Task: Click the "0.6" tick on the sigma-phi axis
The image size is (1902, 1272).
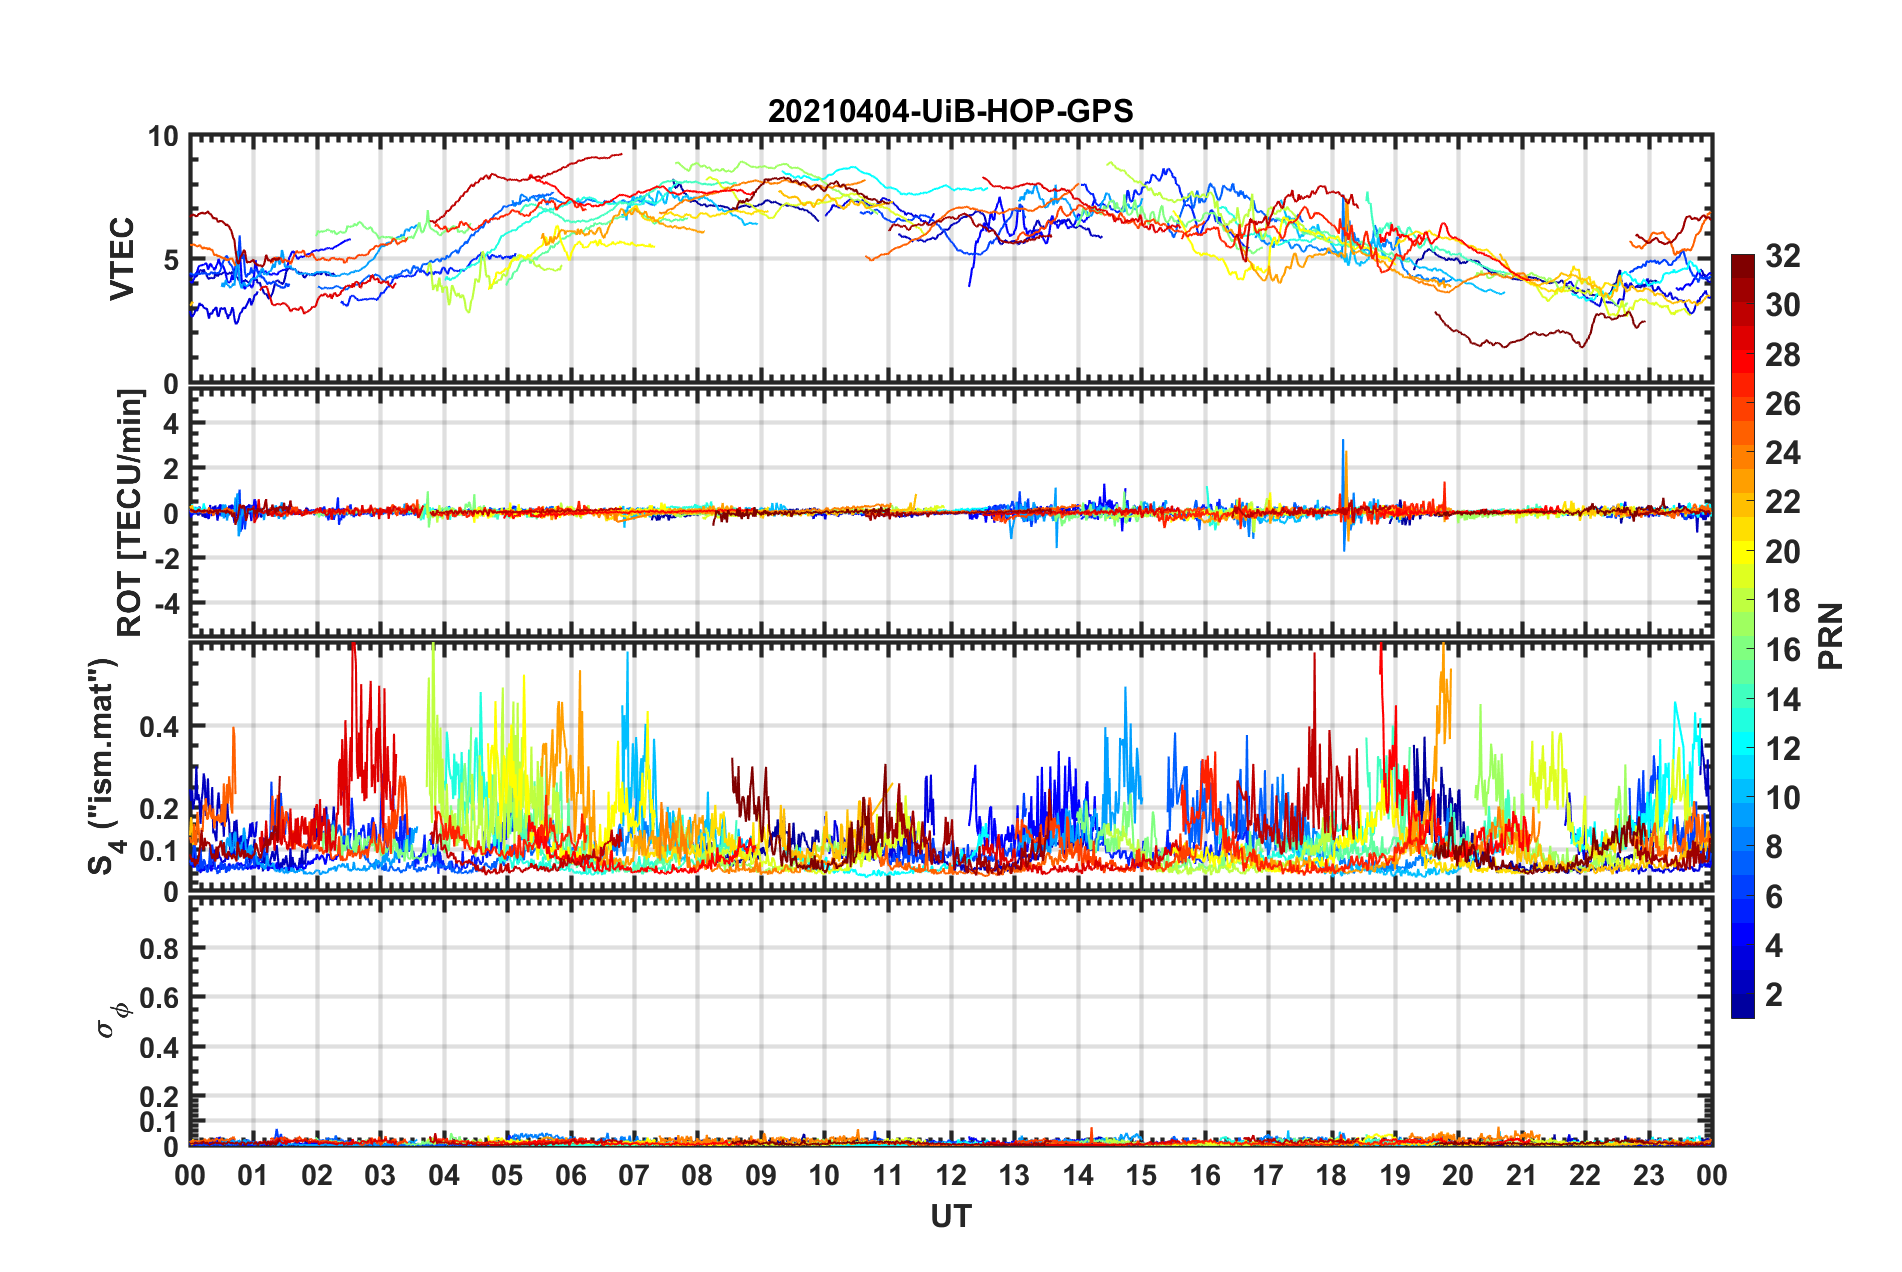Action: tap(159, 998)
